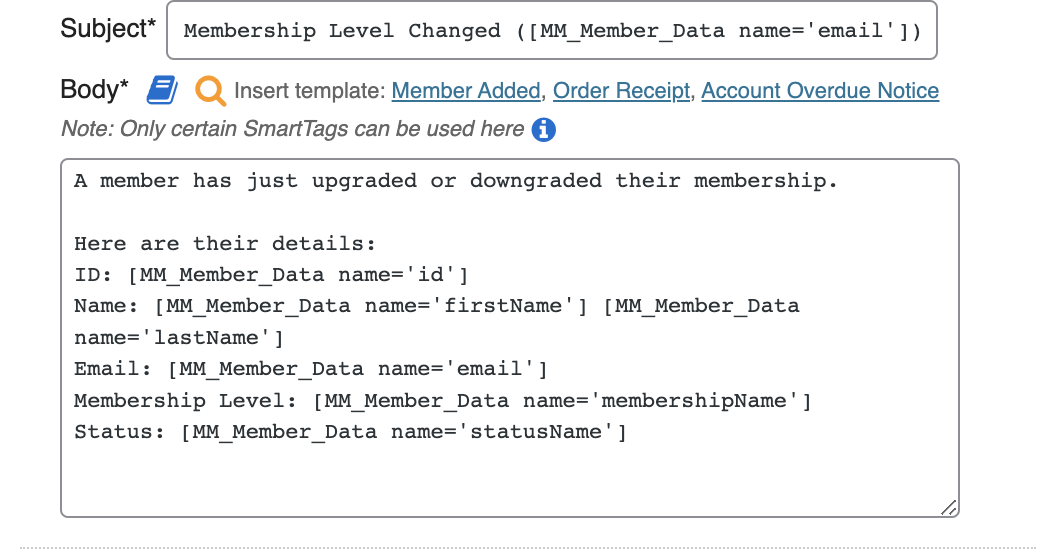Place cursor on the Email SmartTag line
Image resolution: width=1044 pixels, height=552 pixels.
coord(310,369)
